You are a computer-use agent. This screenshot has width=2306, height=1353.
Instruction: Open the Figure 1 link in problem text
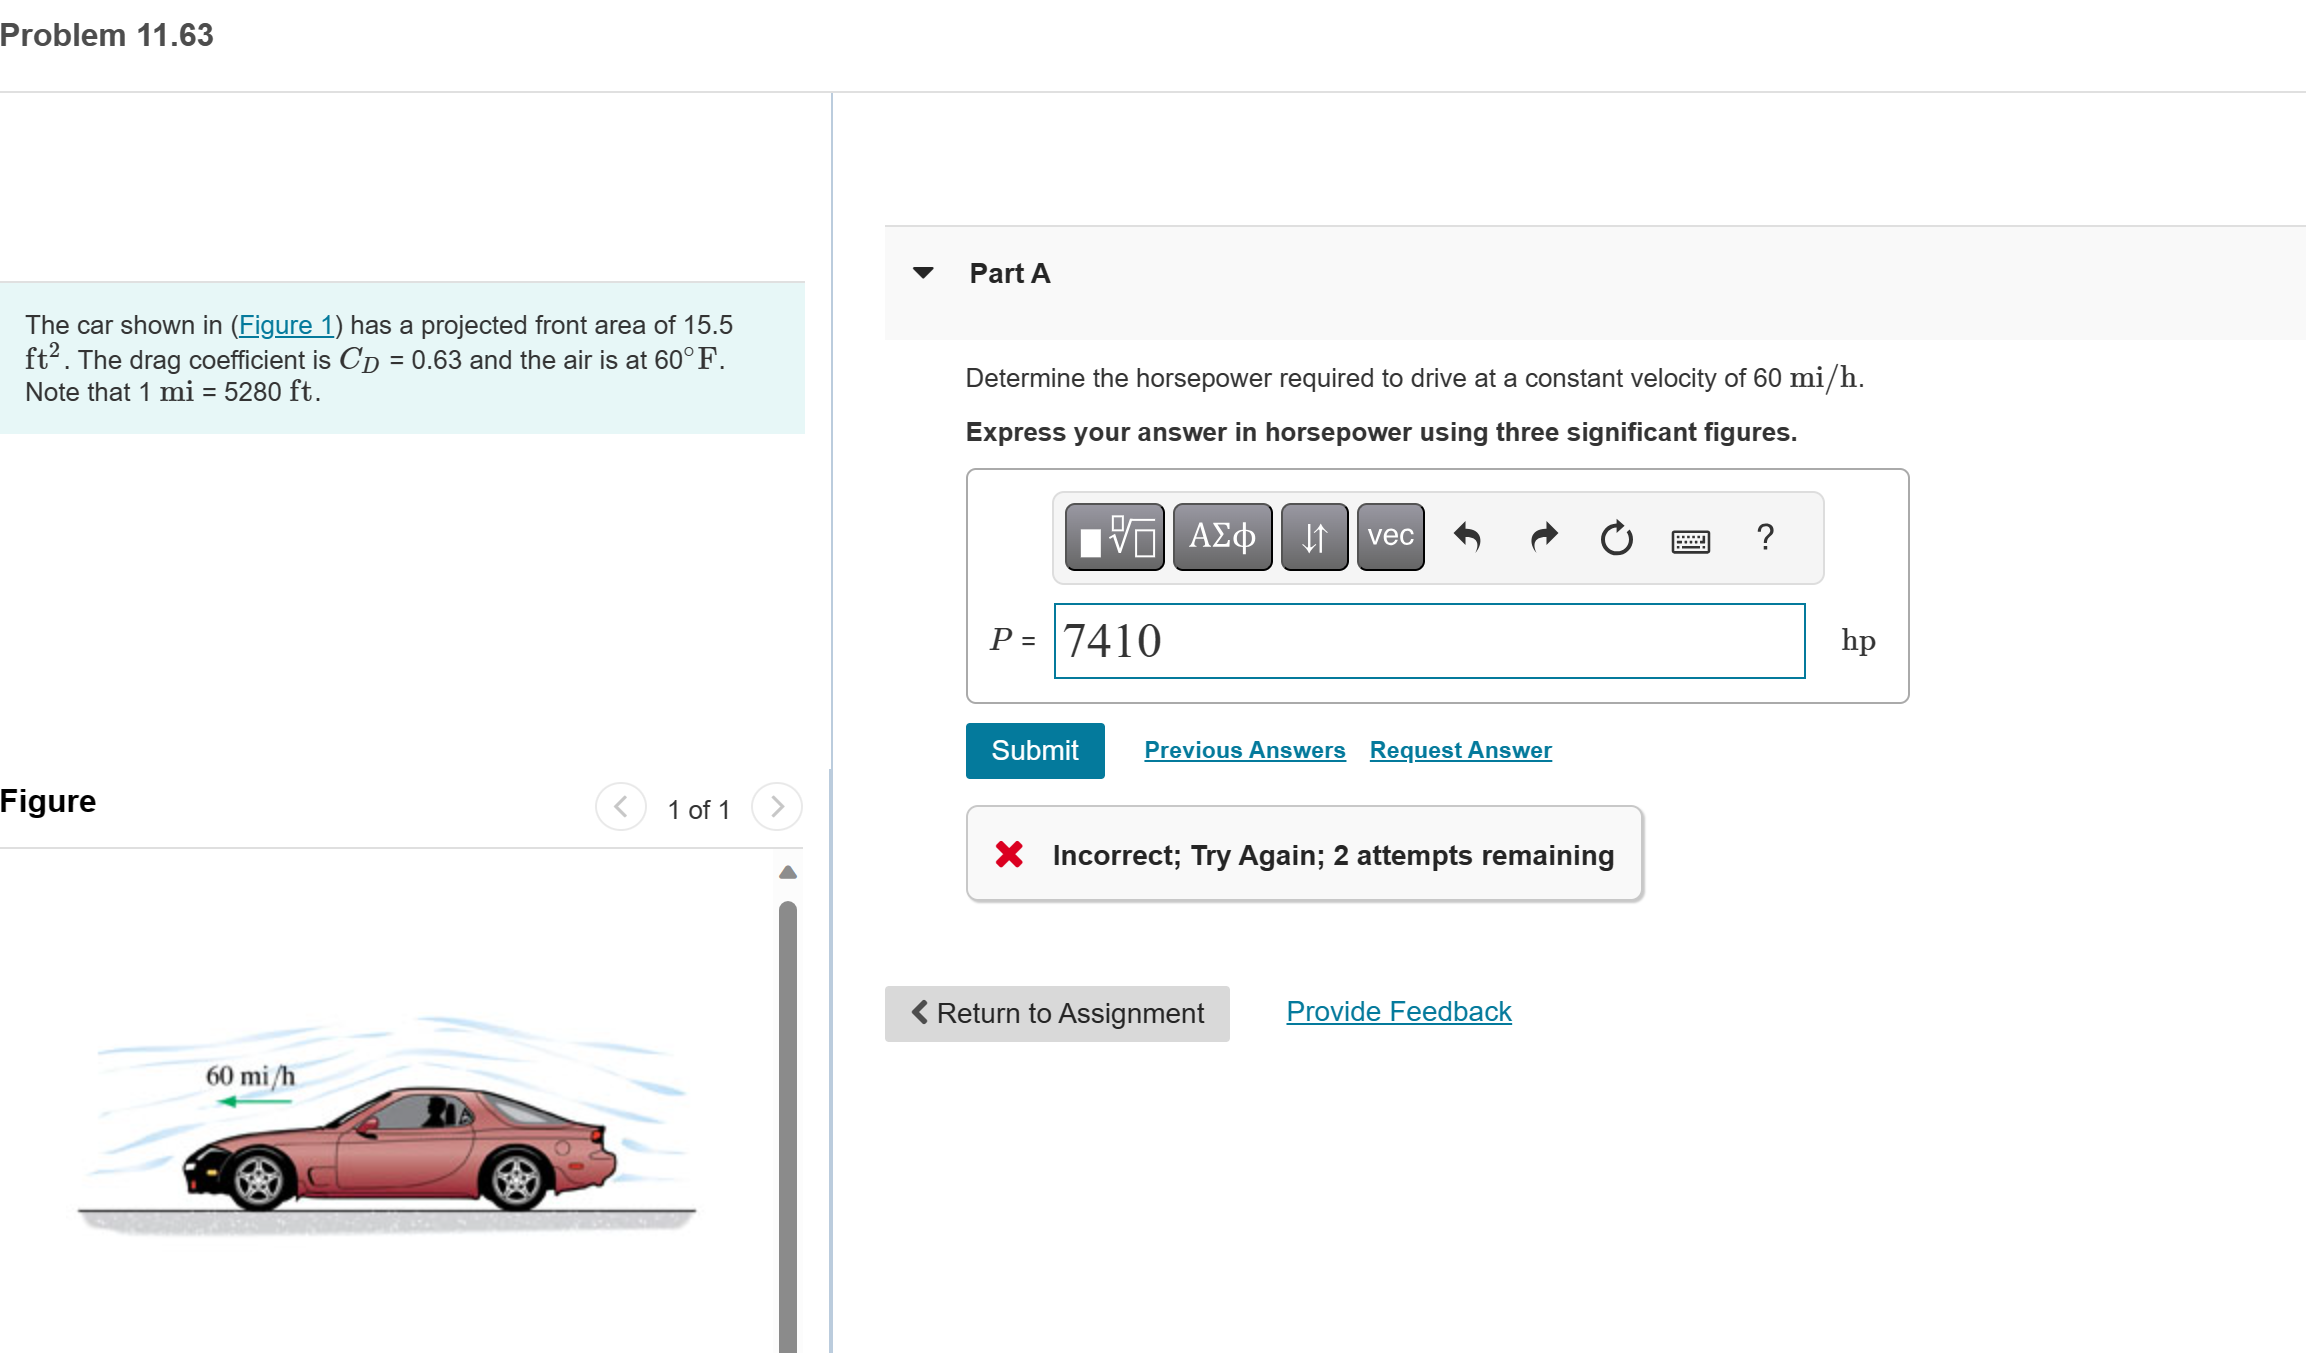tap(286, 325)
